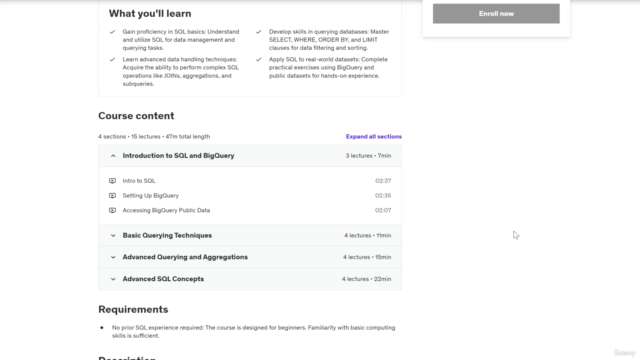This screenshot has height=360, width=640.
Task: Select Introduction to SQL and BigQuery title
Action: point(178,156)
